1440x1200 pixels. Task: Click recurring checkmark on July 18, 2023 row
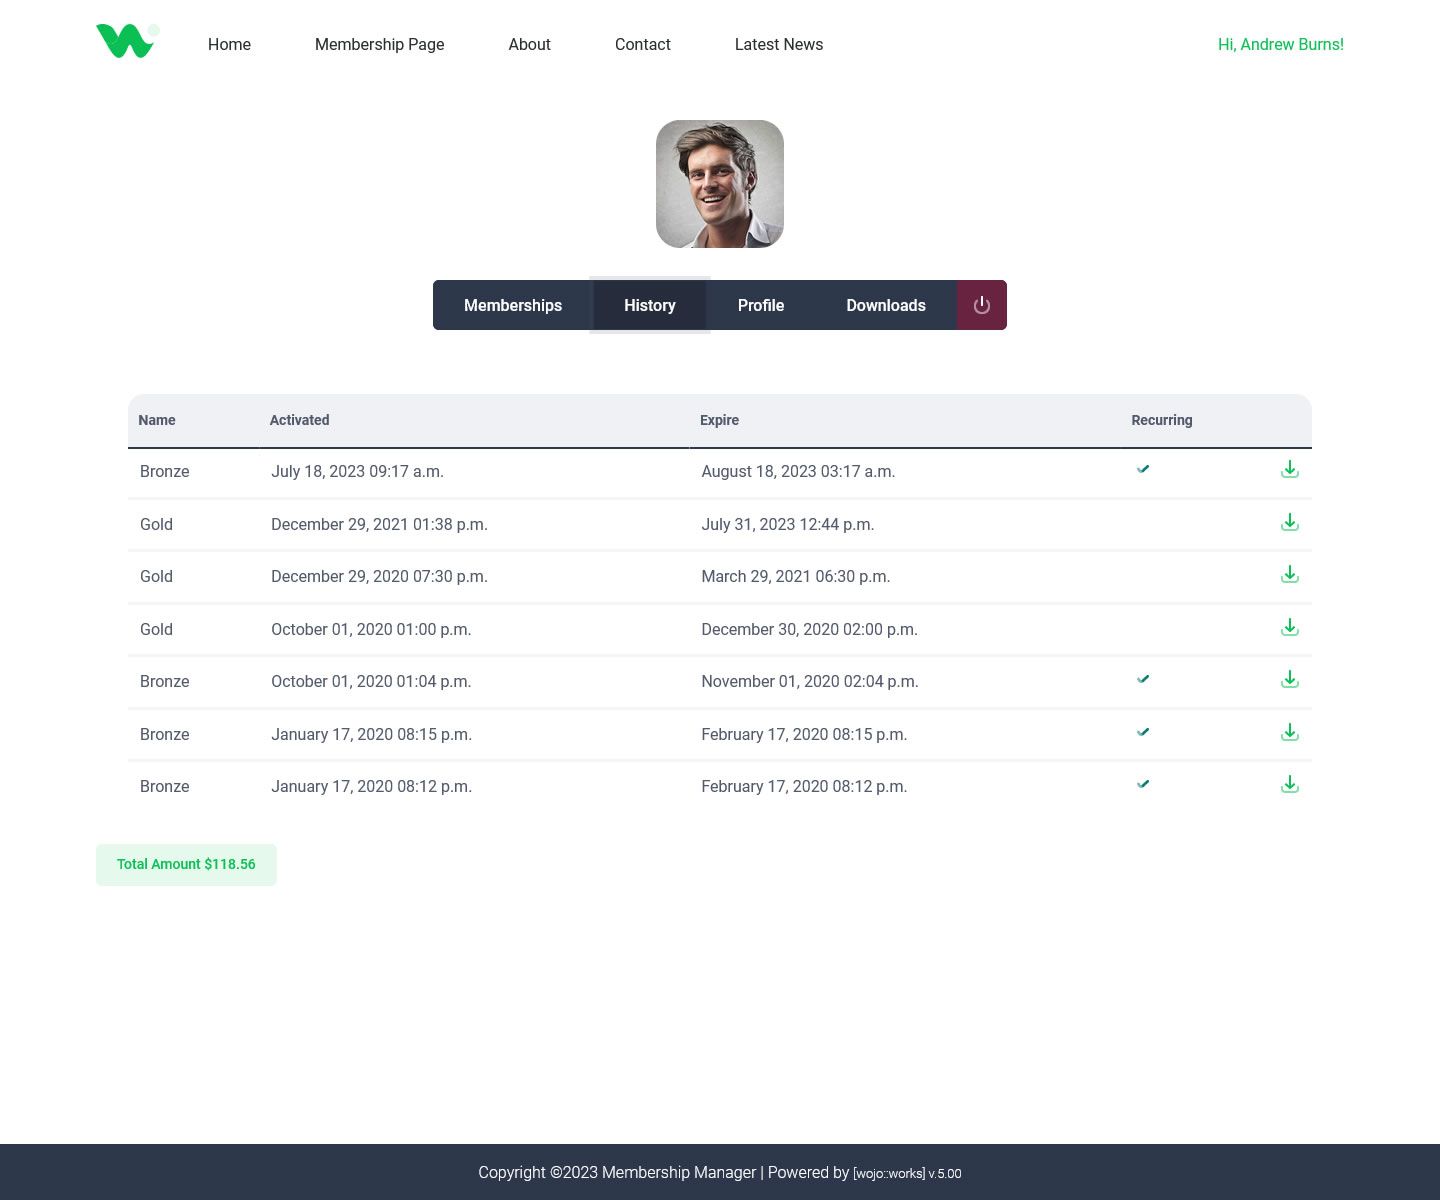click(1143, 469)
